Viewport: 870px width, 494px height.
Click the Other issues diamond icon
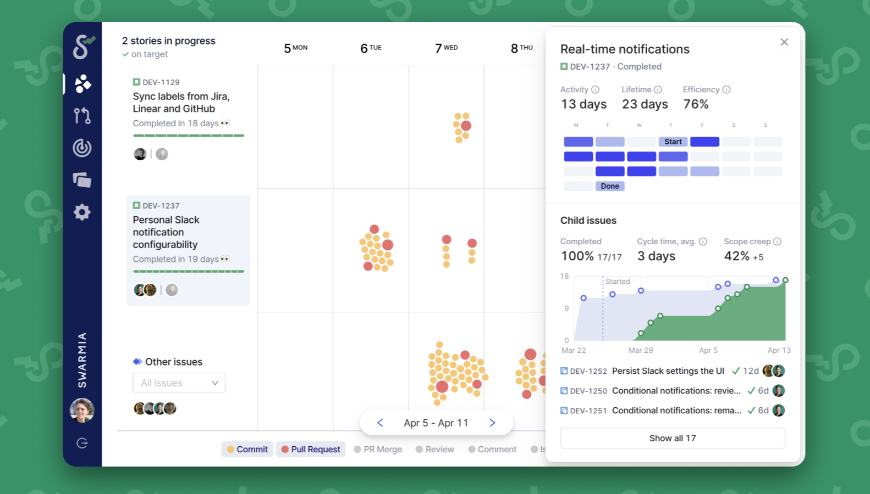tap(138, 362)
